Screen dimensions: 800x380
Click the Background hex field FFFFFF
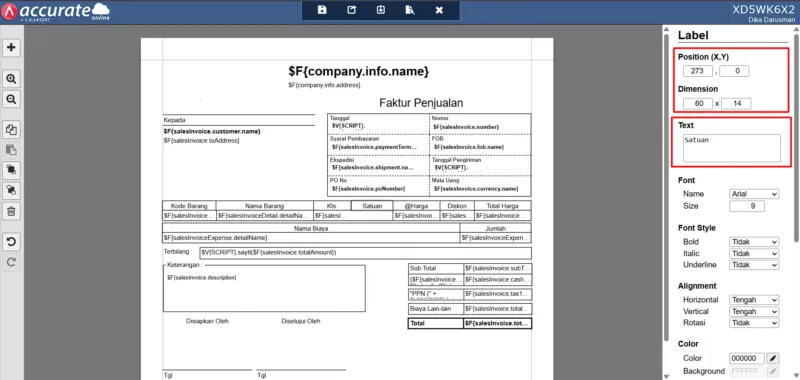pos(747,371)
